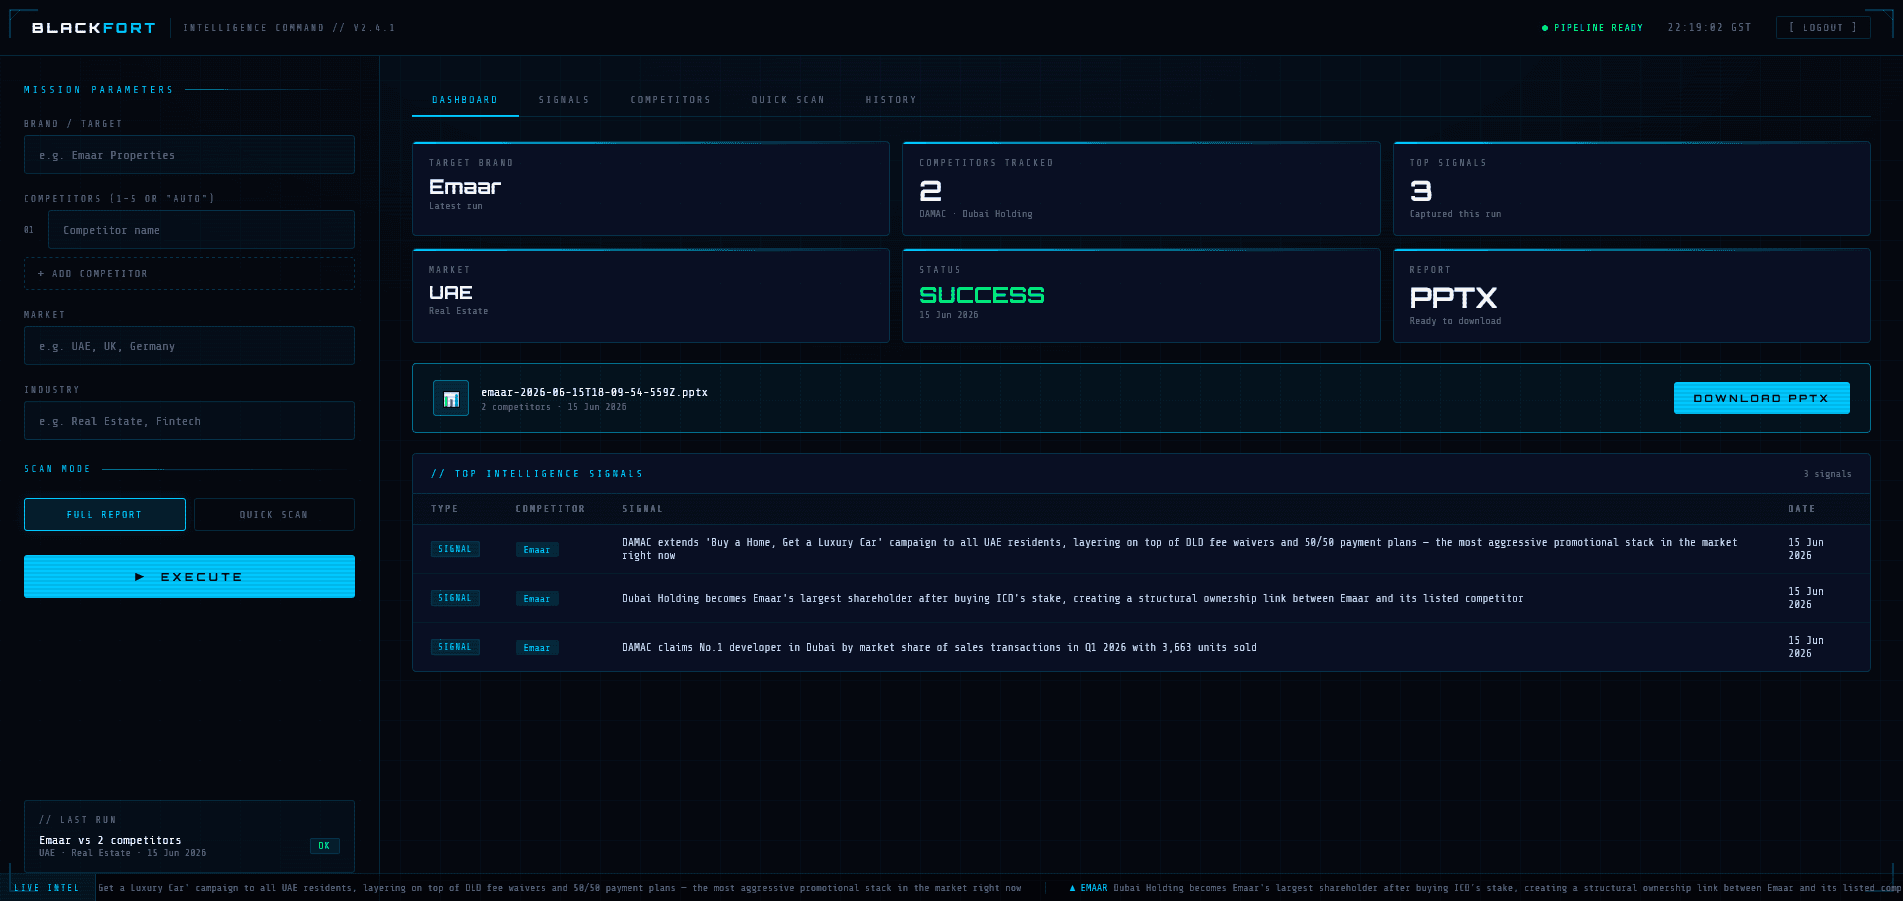The image size is (1903, 901).
Task: Focus the Market input field
Action: point(189,346)
